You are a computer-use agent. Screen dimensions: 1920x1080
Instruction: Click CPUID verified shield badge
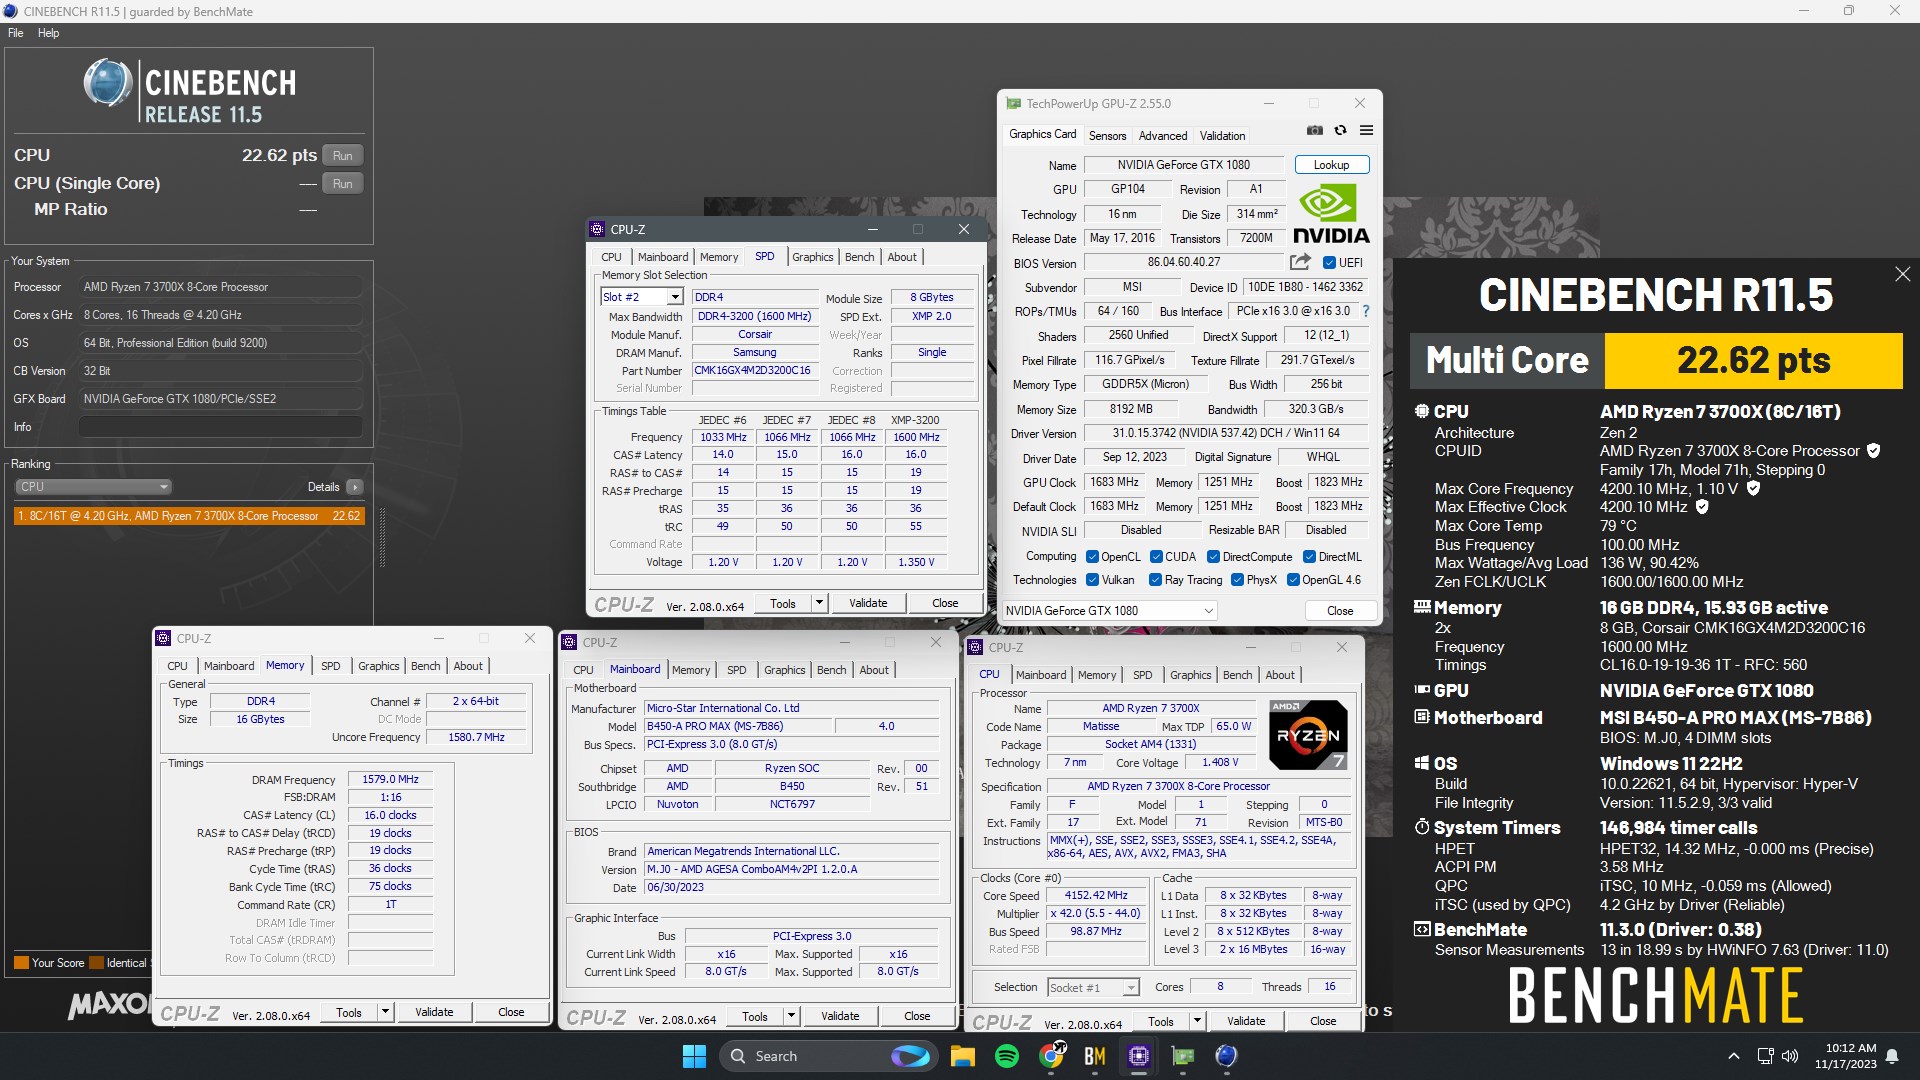point(1873,451)
